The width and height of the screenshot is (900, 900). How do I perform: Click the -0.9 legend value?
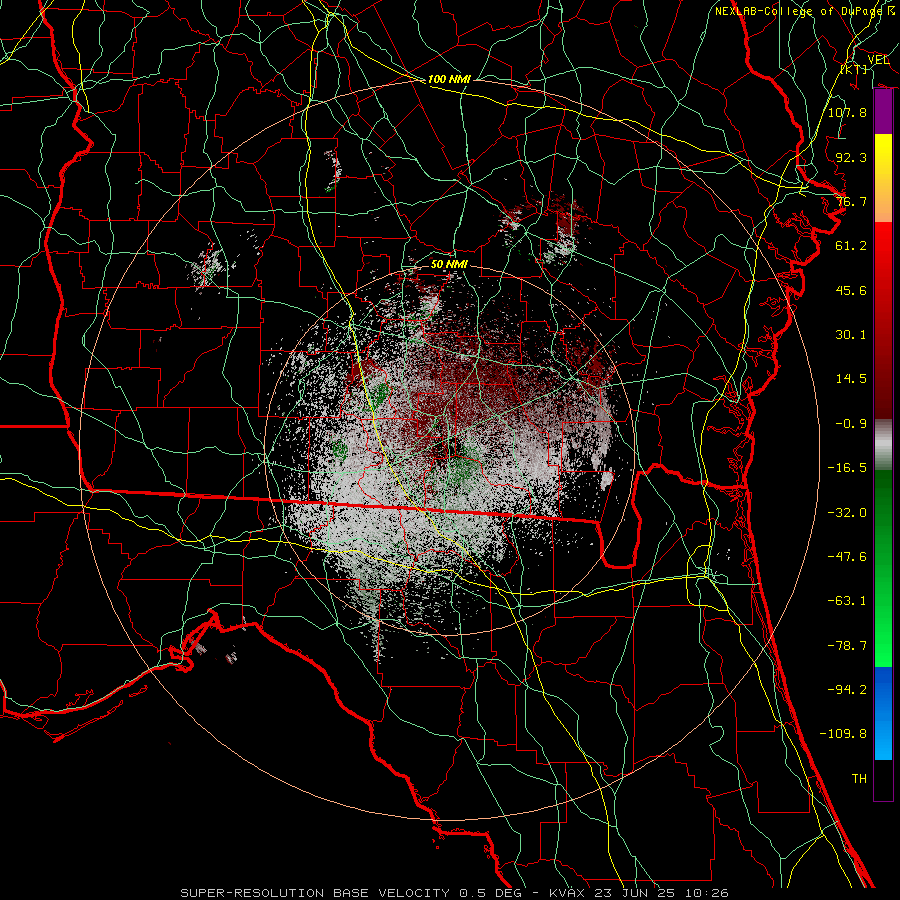tap(851, 424)
